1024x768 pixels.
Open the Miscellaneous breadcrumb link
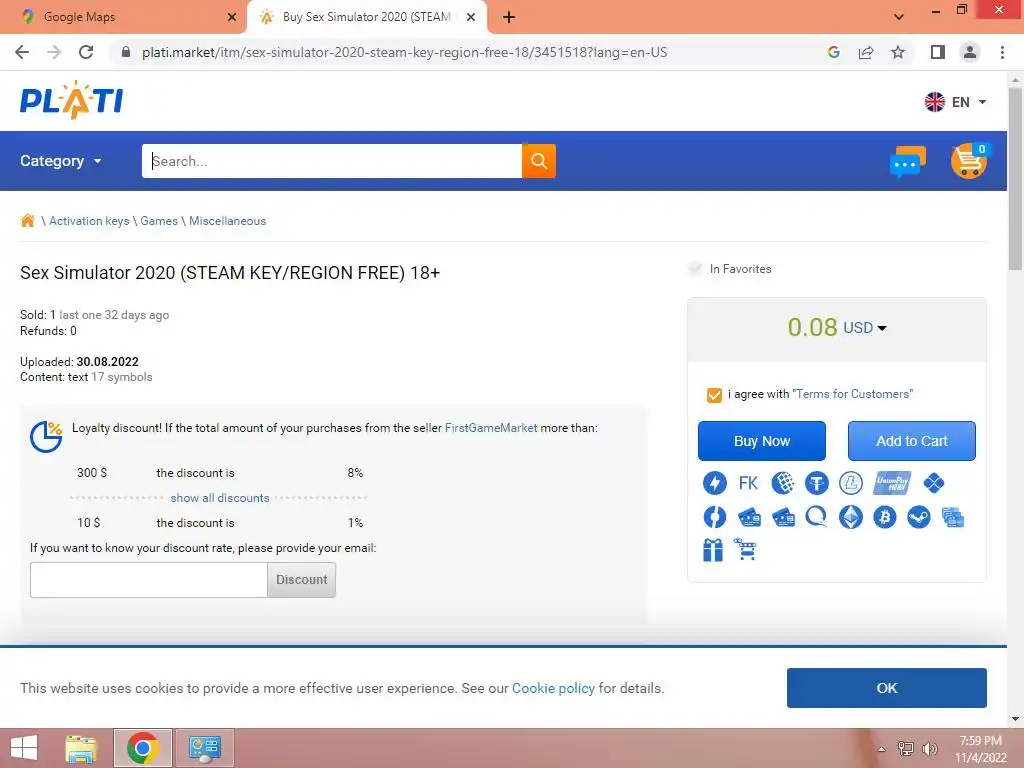[227, 221]
